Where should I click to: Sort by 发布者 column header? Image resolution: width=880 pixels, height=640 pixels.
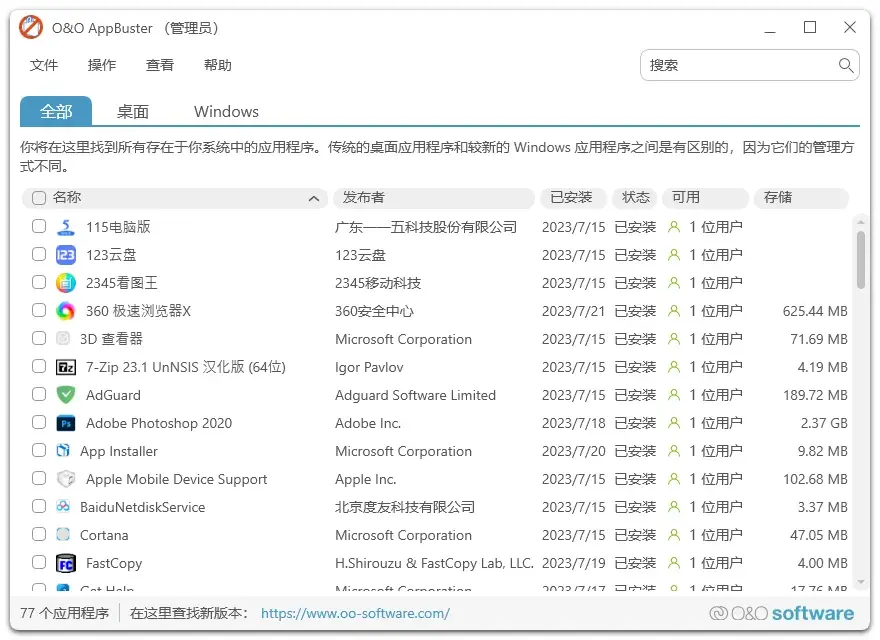click(433, 198)
